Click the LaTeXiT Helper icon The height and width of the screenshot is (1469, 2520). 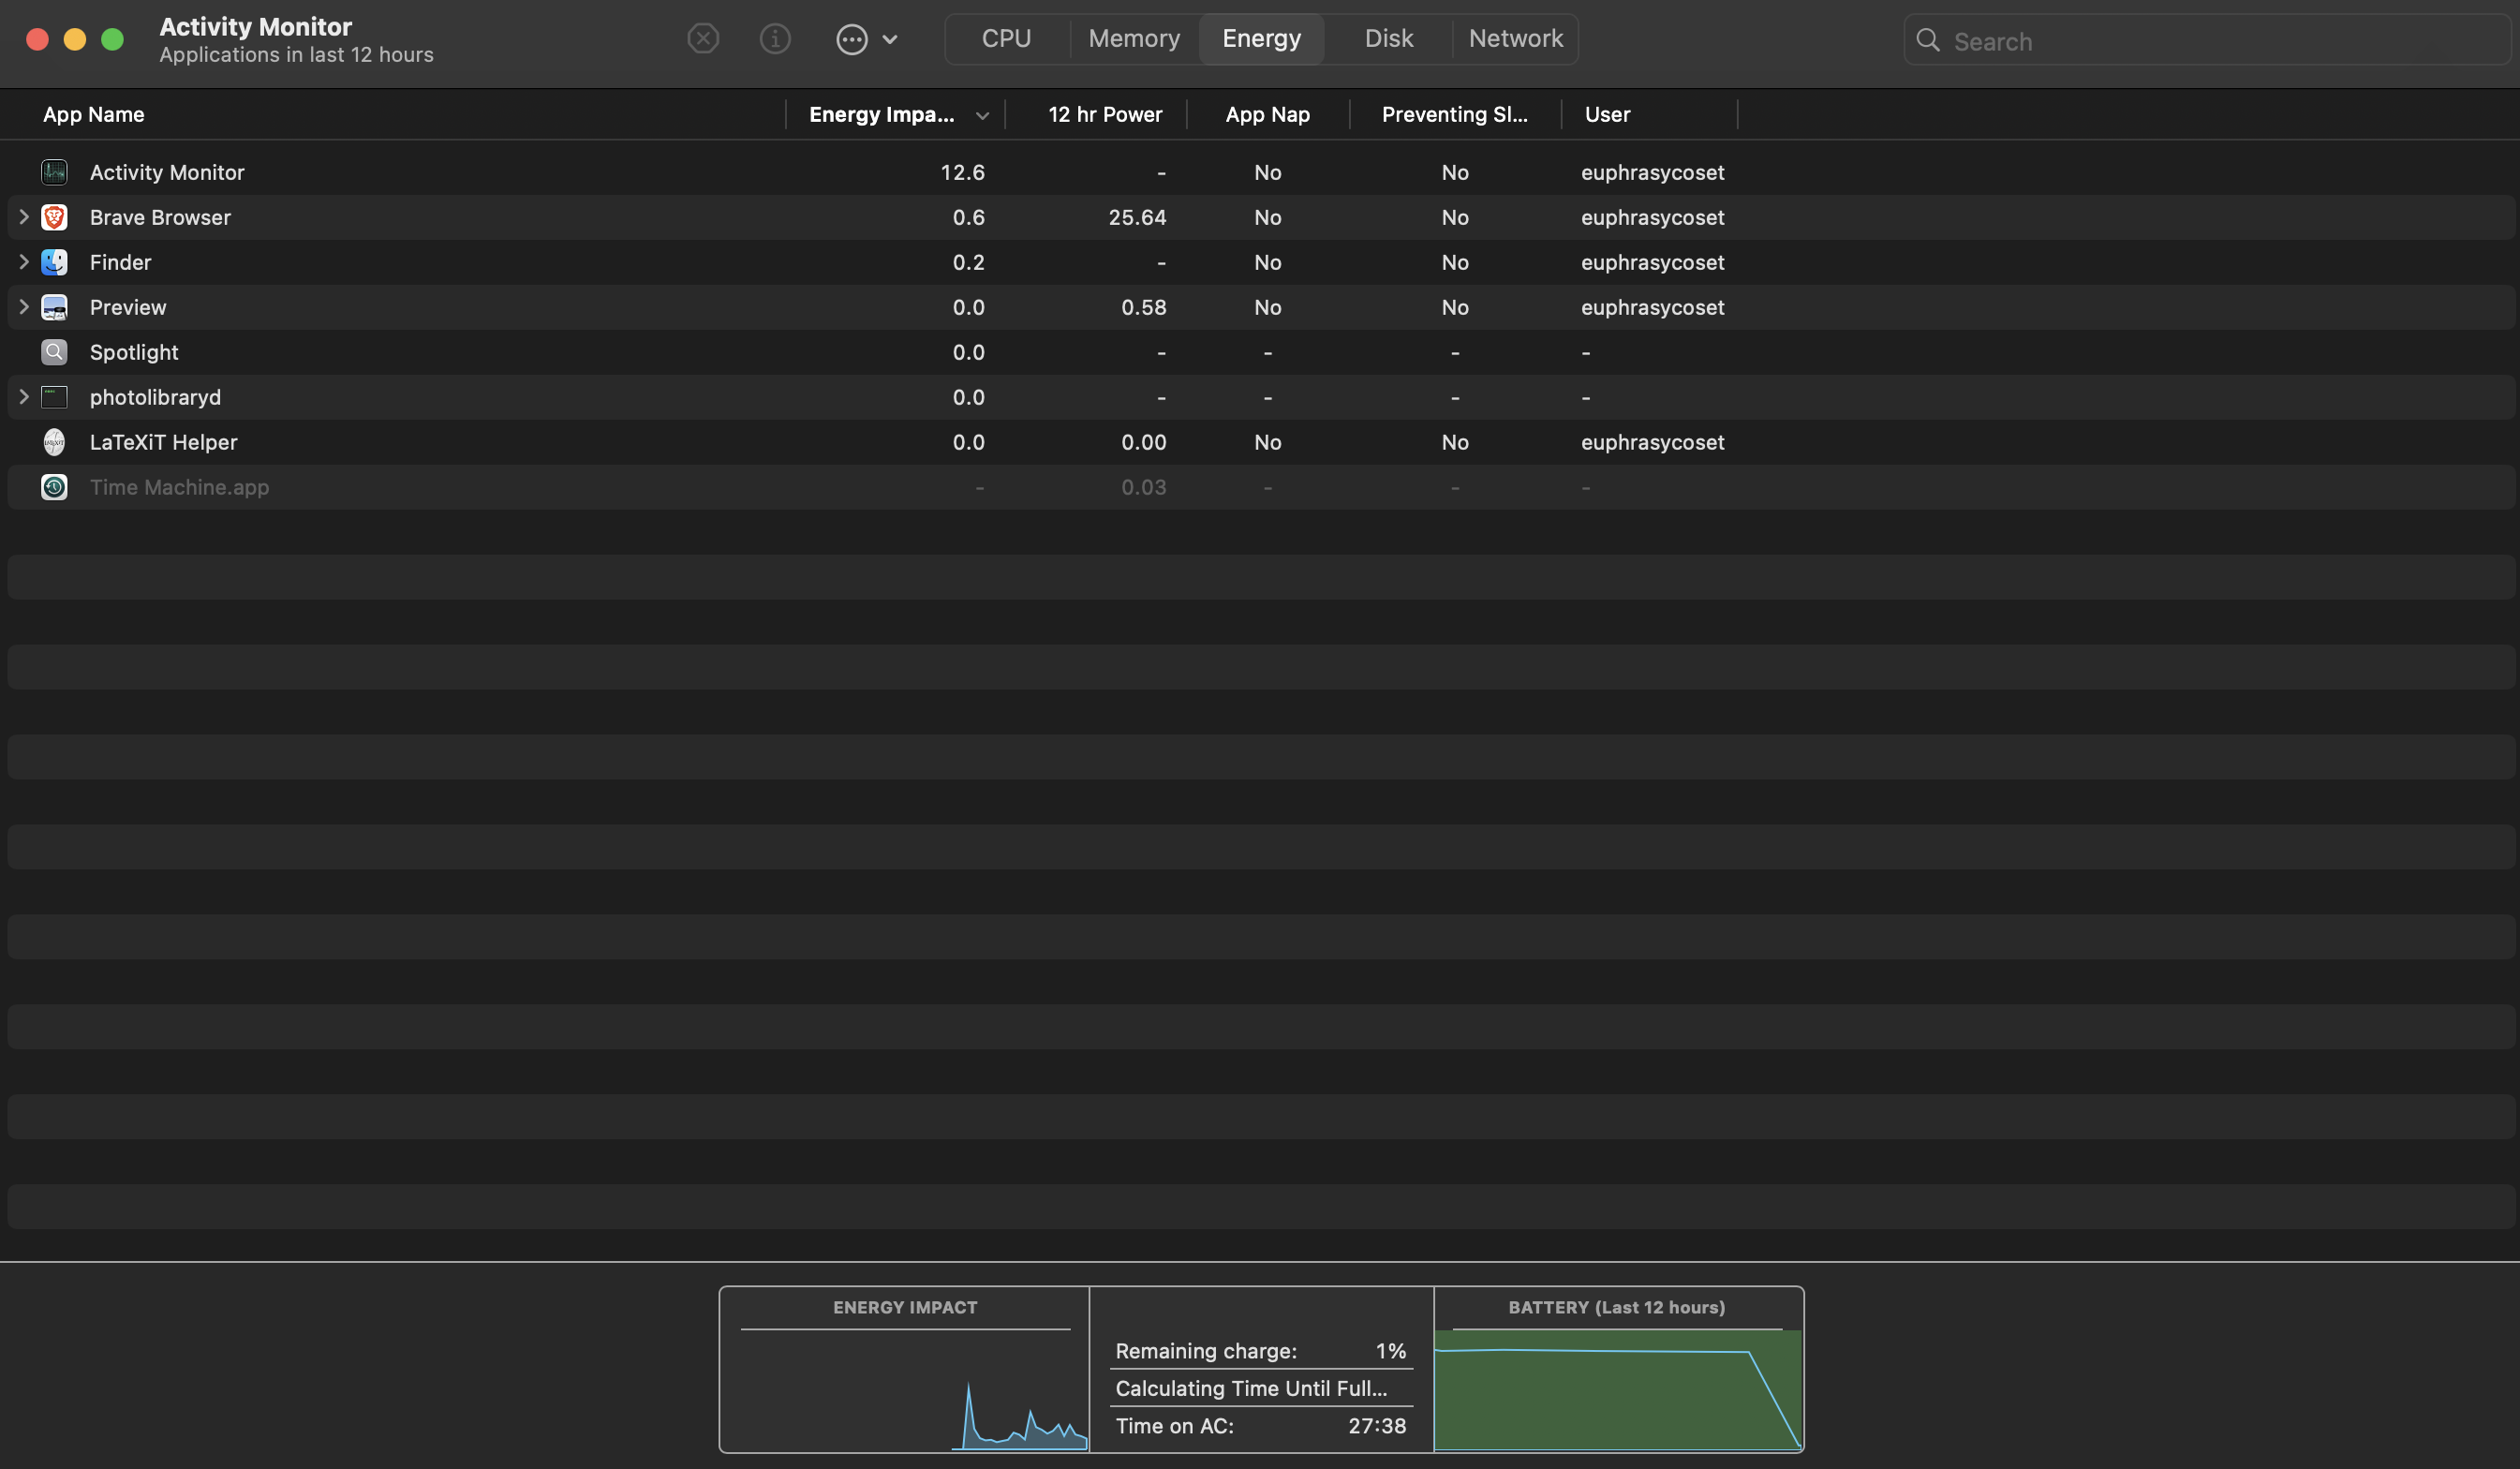click(54, 442)
